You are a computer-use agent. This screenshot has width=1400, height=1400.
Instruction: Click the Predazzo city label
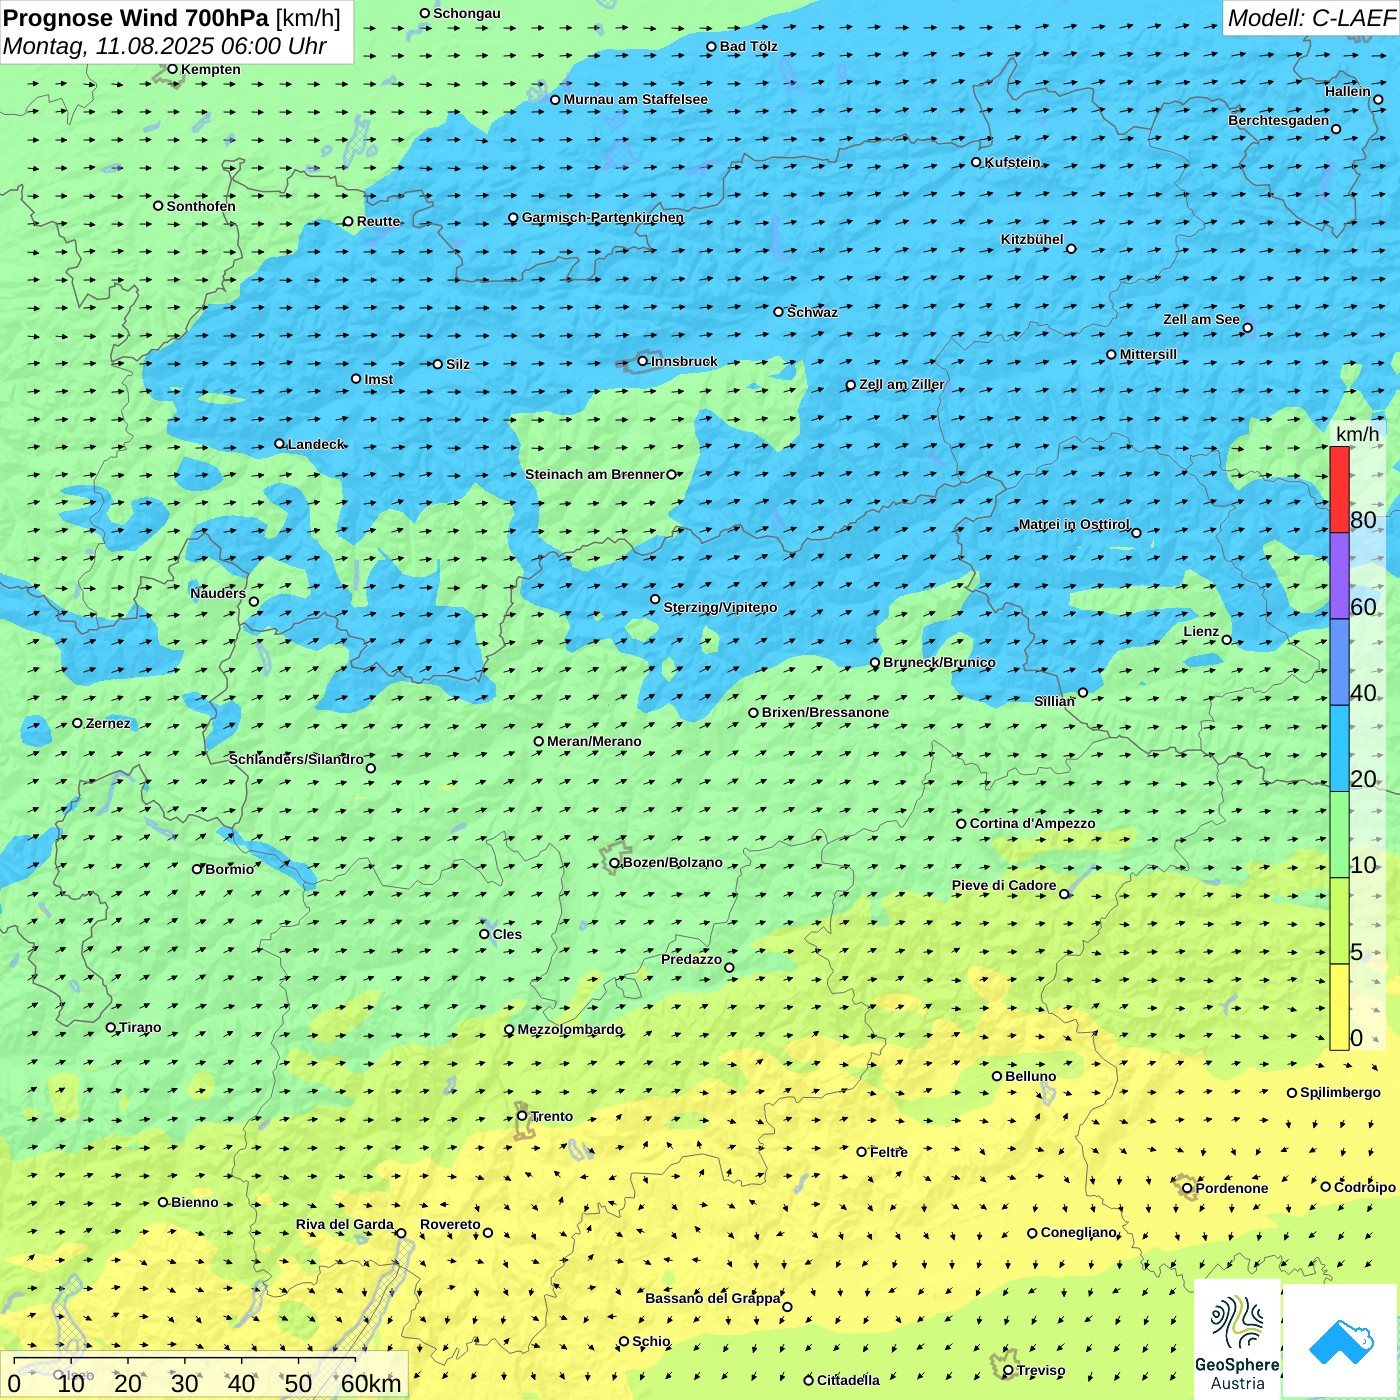691,959
